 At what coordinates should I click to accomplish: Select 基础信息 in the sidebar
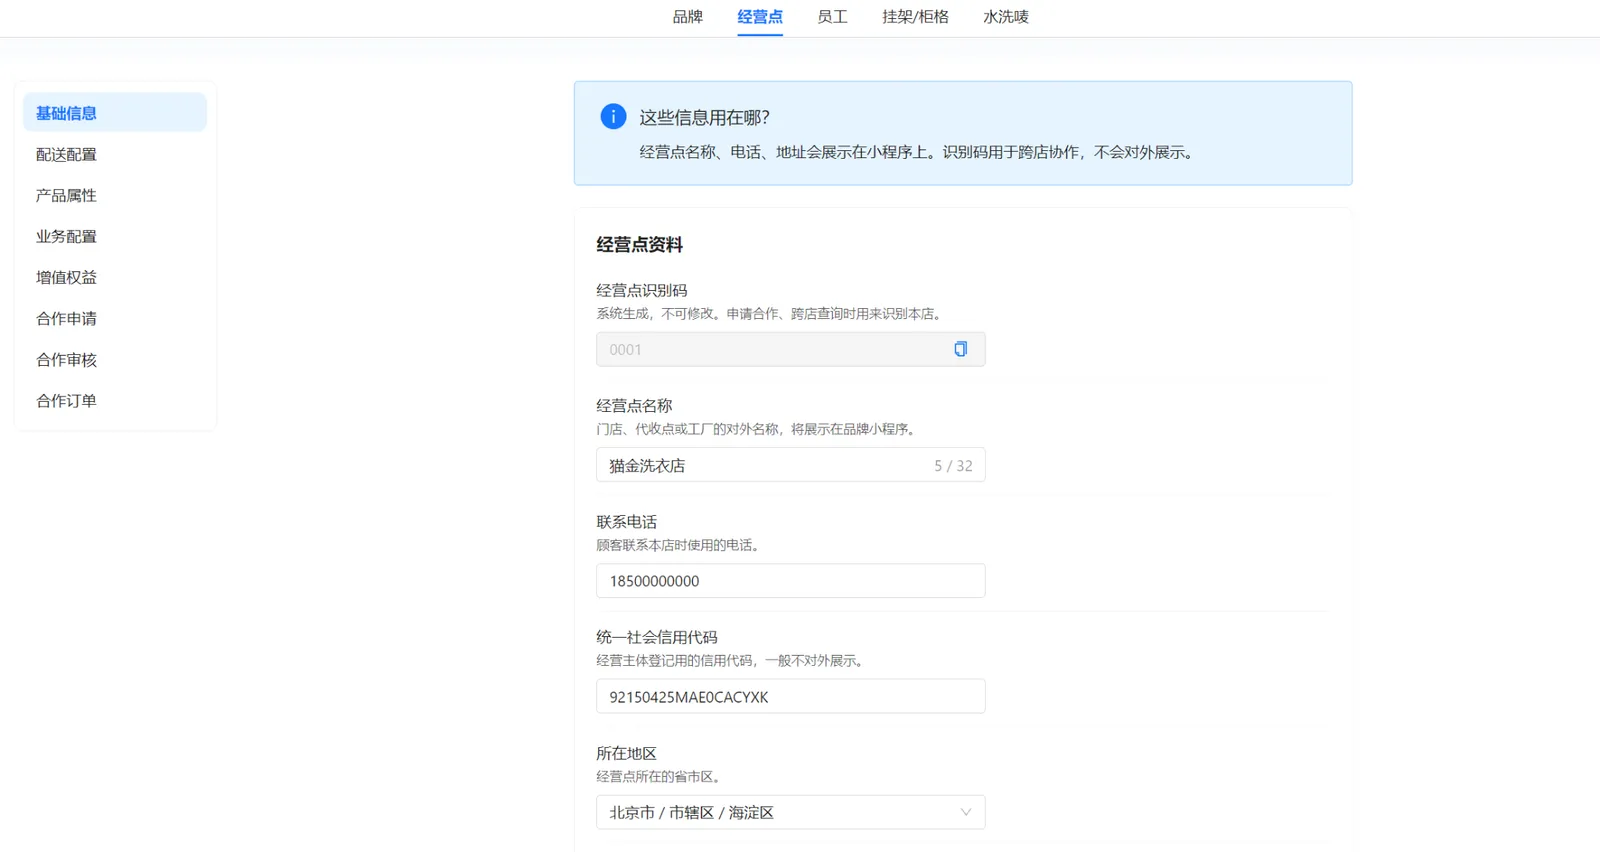(115, 113)
